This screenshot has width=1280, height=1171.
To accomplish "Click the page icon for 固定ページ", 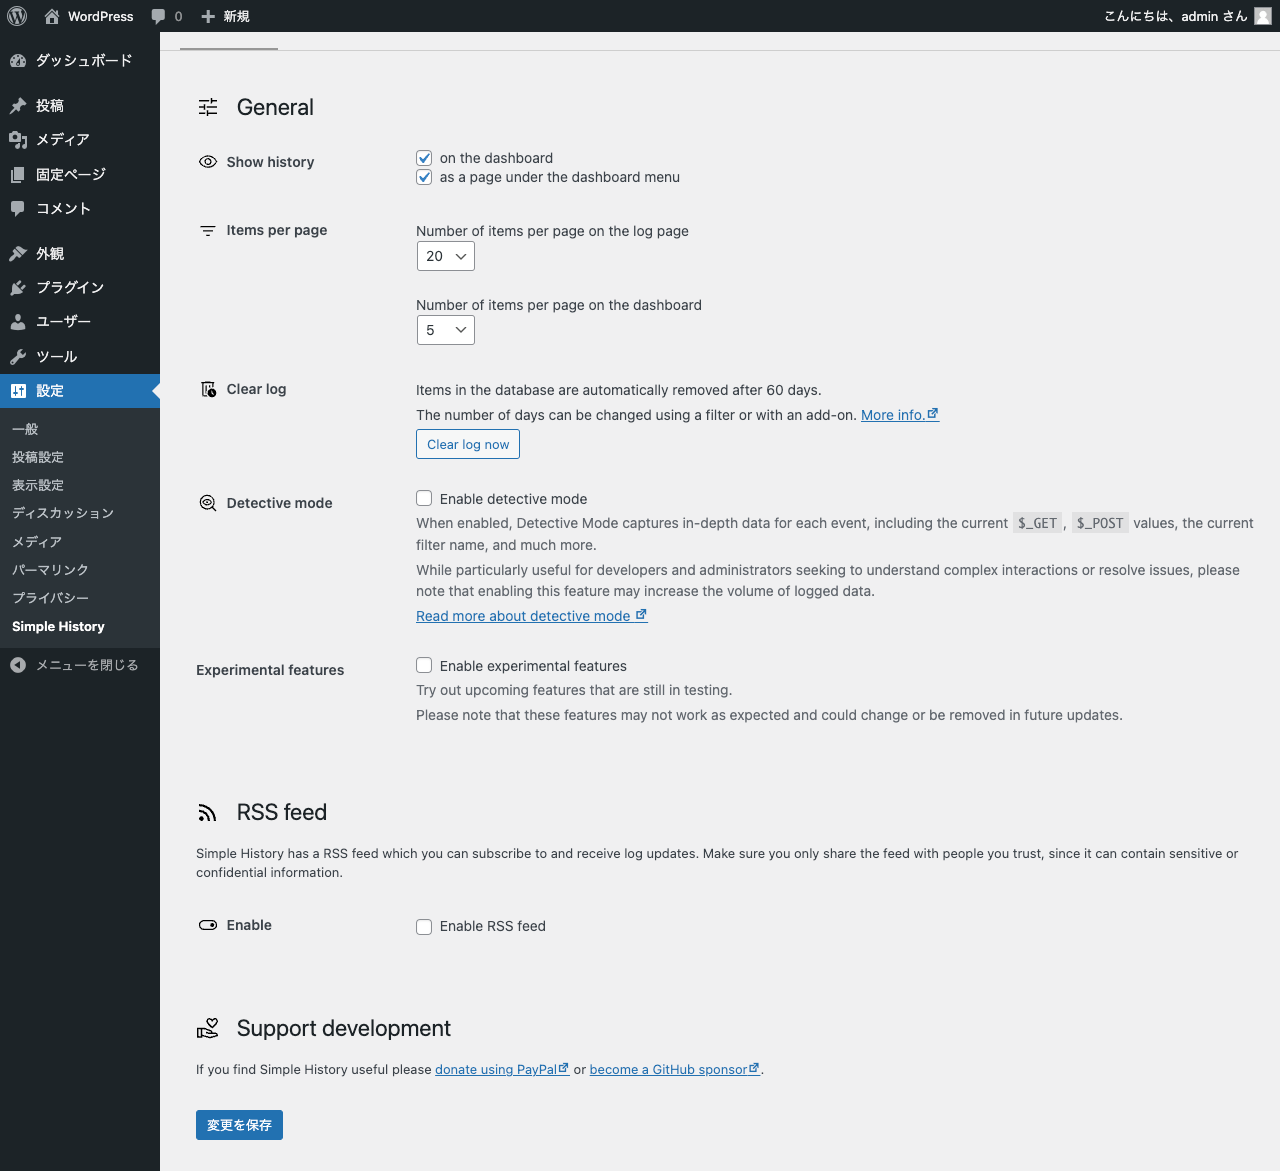I will pos(18,174).
